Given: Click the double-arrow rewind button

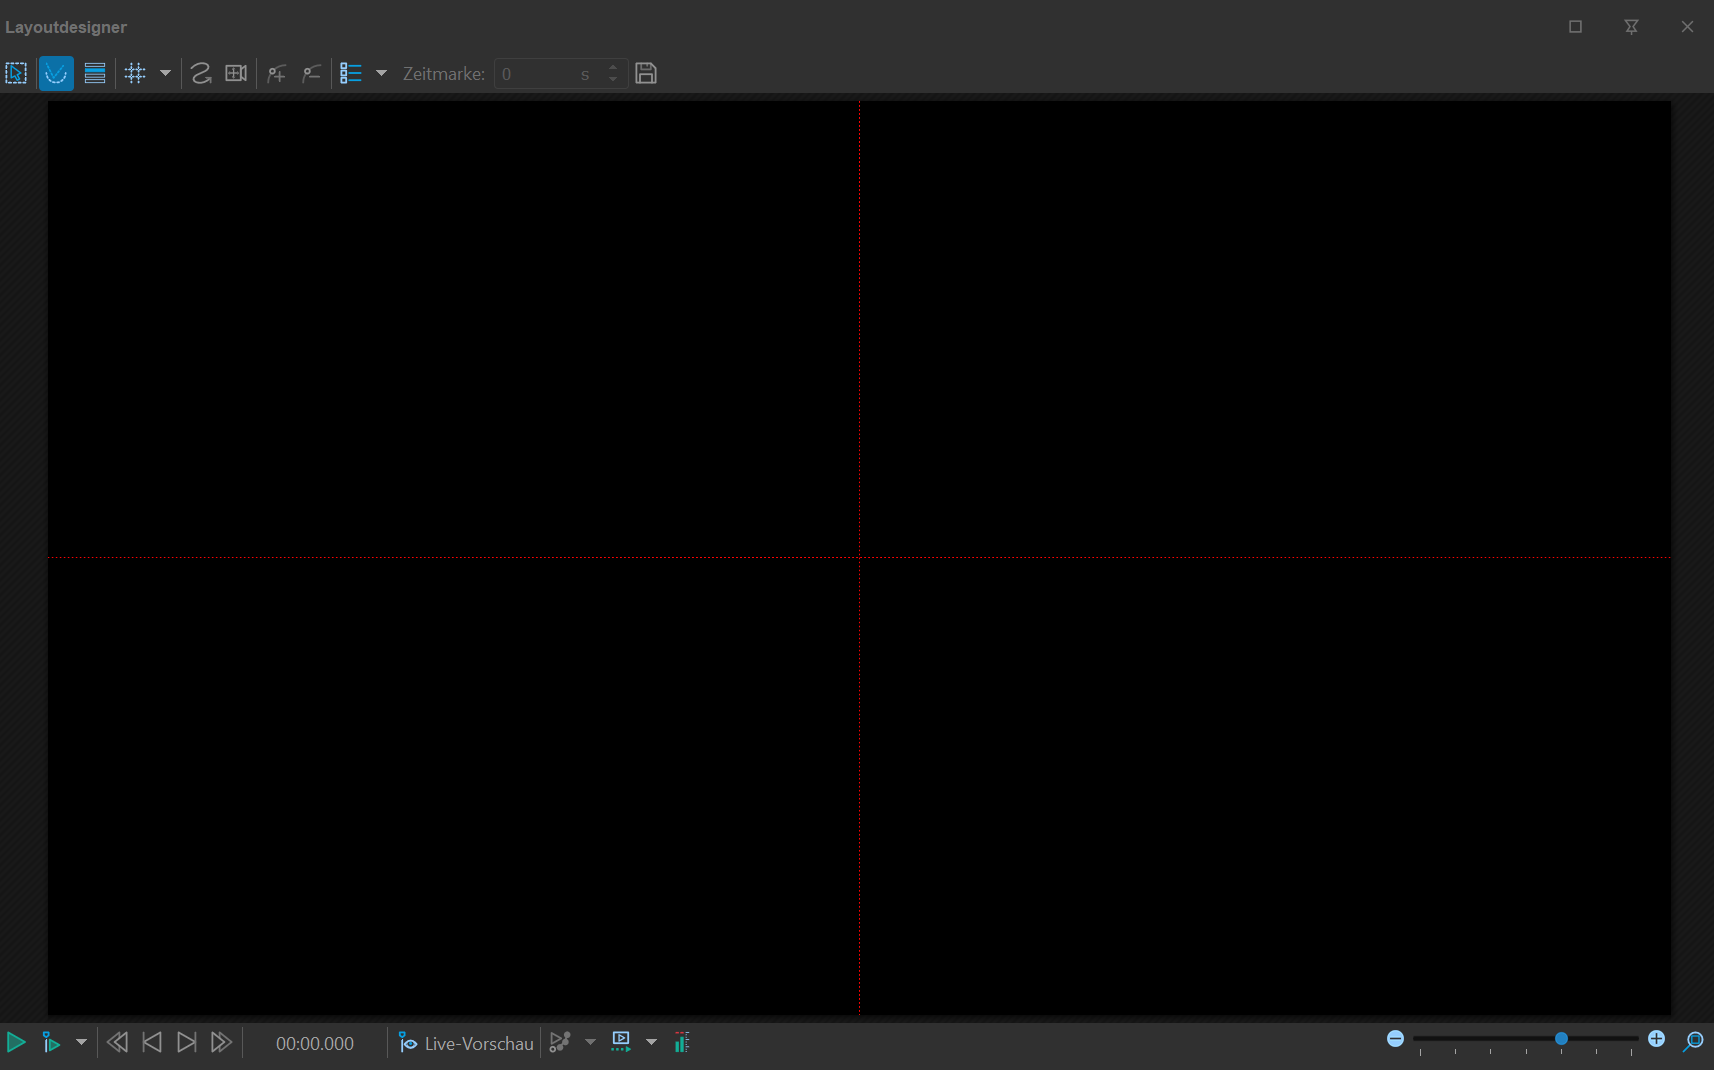Looking at the screenshot, I should (x=117, y=1042).
